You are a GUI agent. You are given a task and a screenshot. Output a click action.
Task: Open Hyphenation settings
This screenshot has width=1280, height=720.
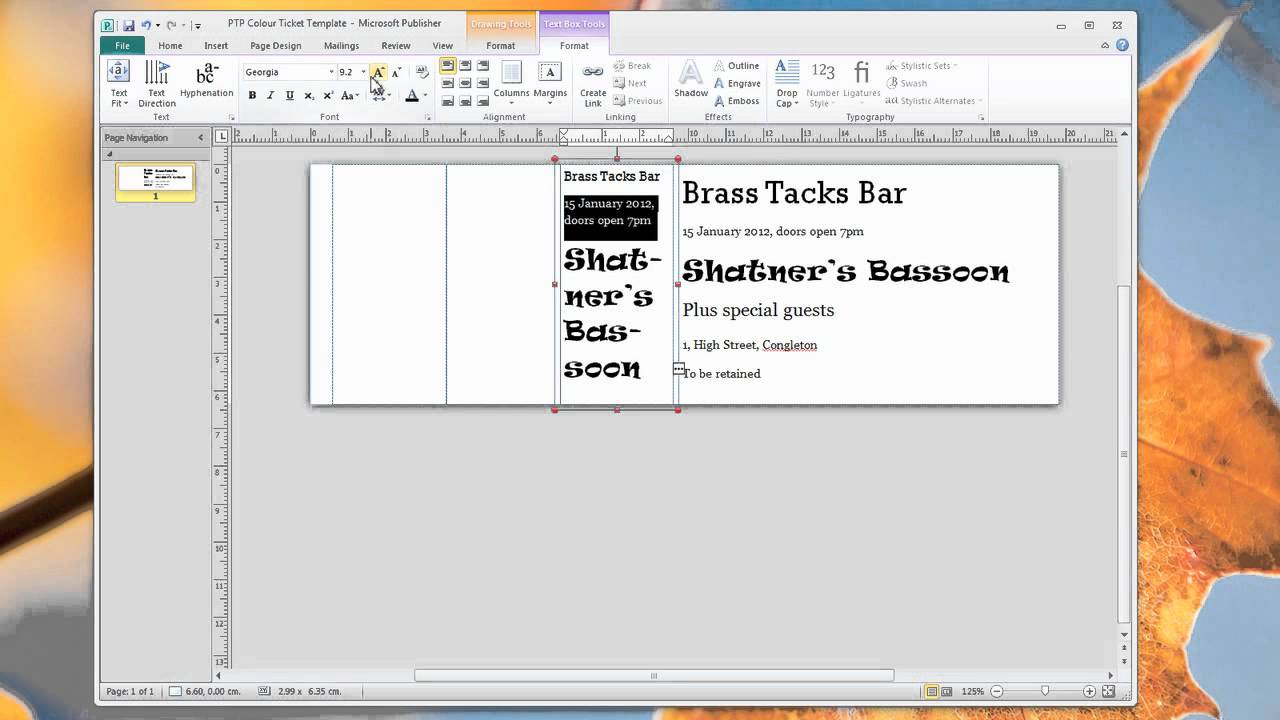click(x=207, y=82)
